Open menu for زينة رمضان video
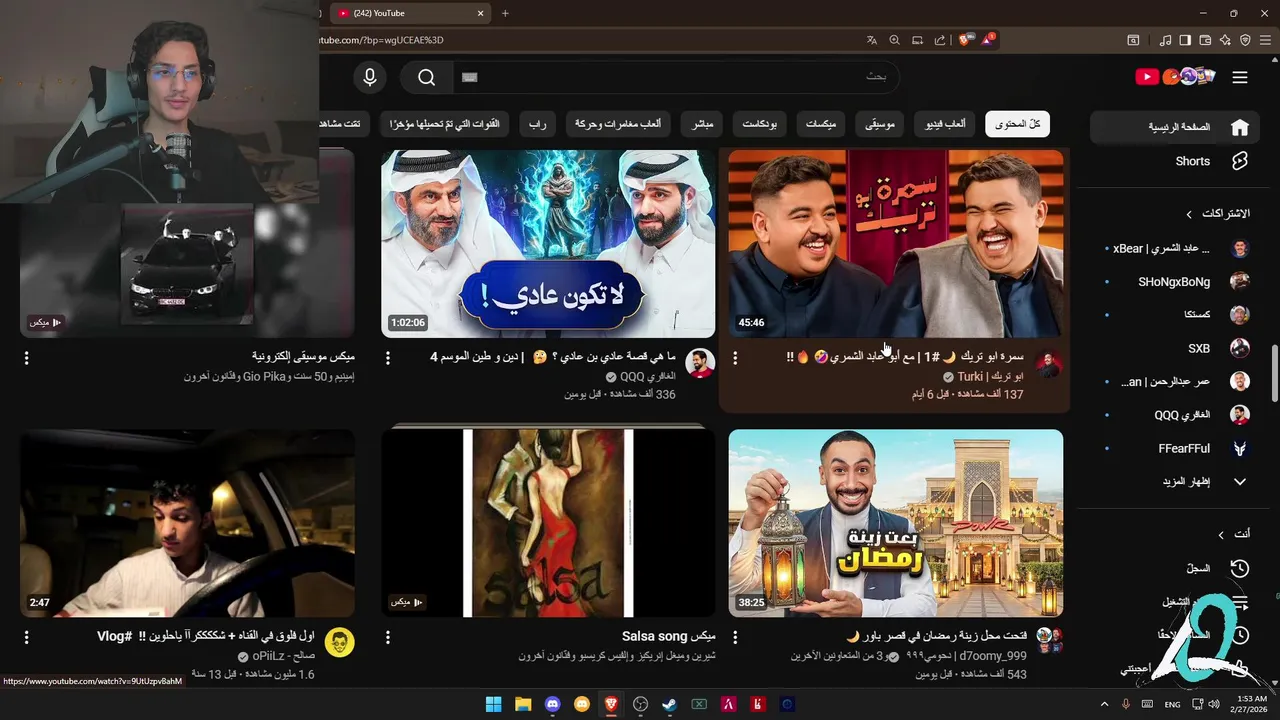Screen dimensions: 1280x720 [735, 637]
